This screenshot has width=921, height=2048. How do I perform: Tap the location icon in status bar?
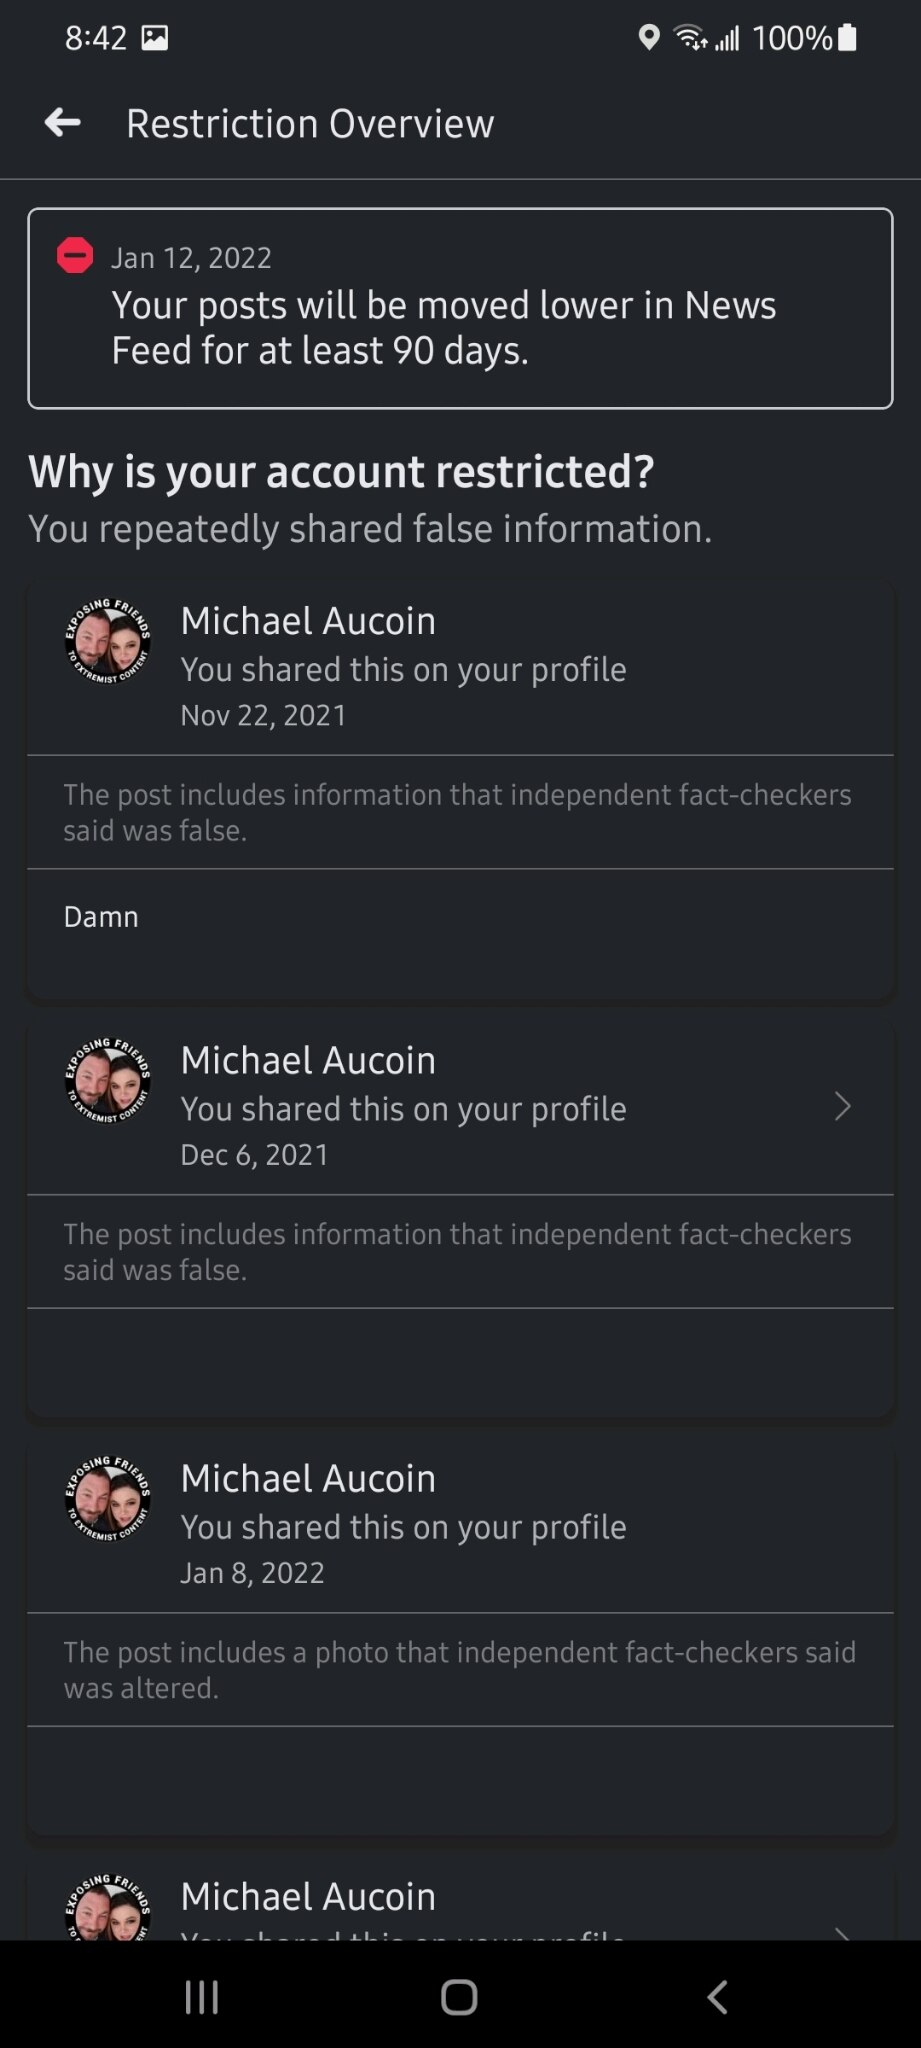[x=649, y=38]
